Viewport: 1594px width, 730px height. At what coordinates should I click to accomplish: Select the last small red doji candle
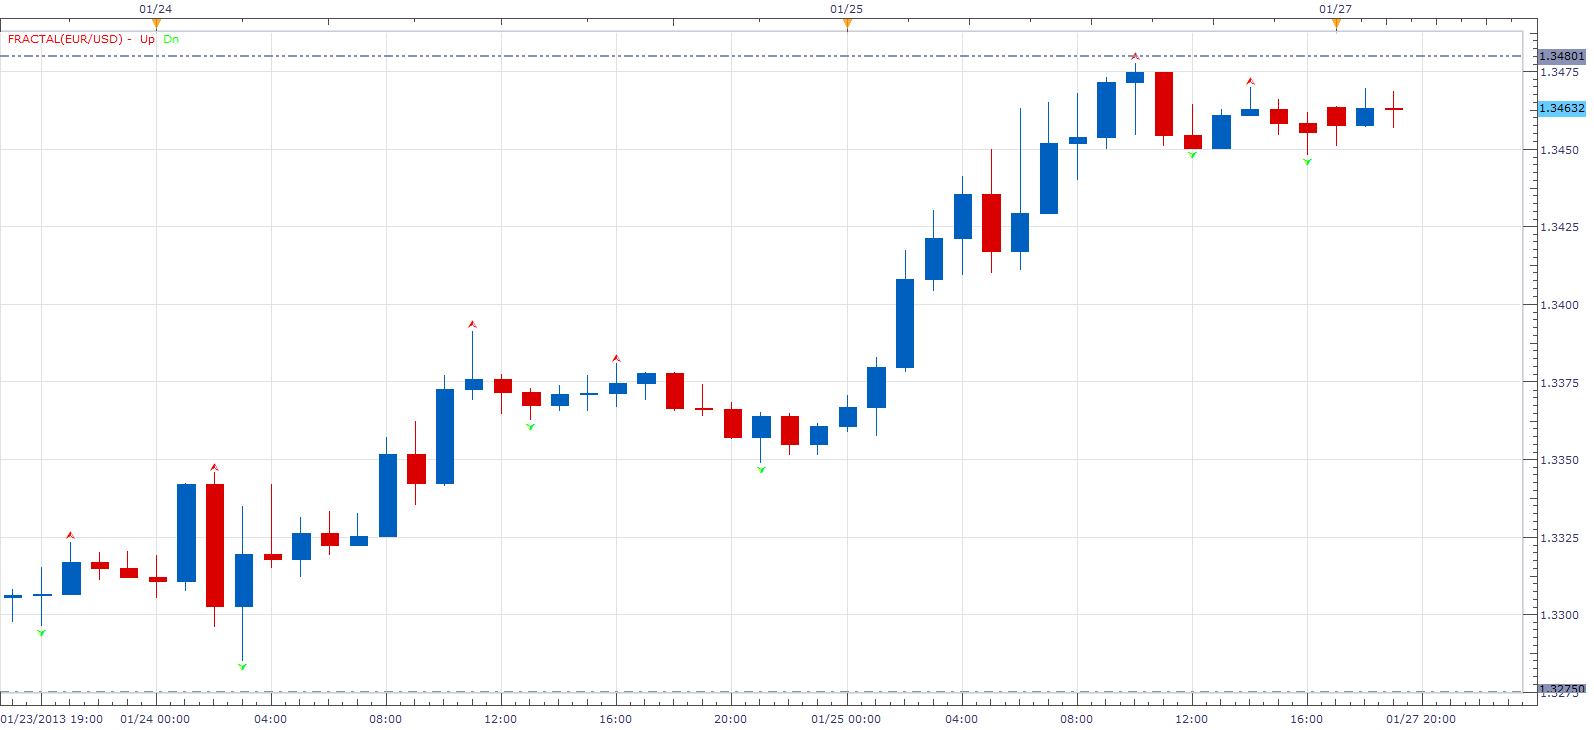click(1394, 109)
